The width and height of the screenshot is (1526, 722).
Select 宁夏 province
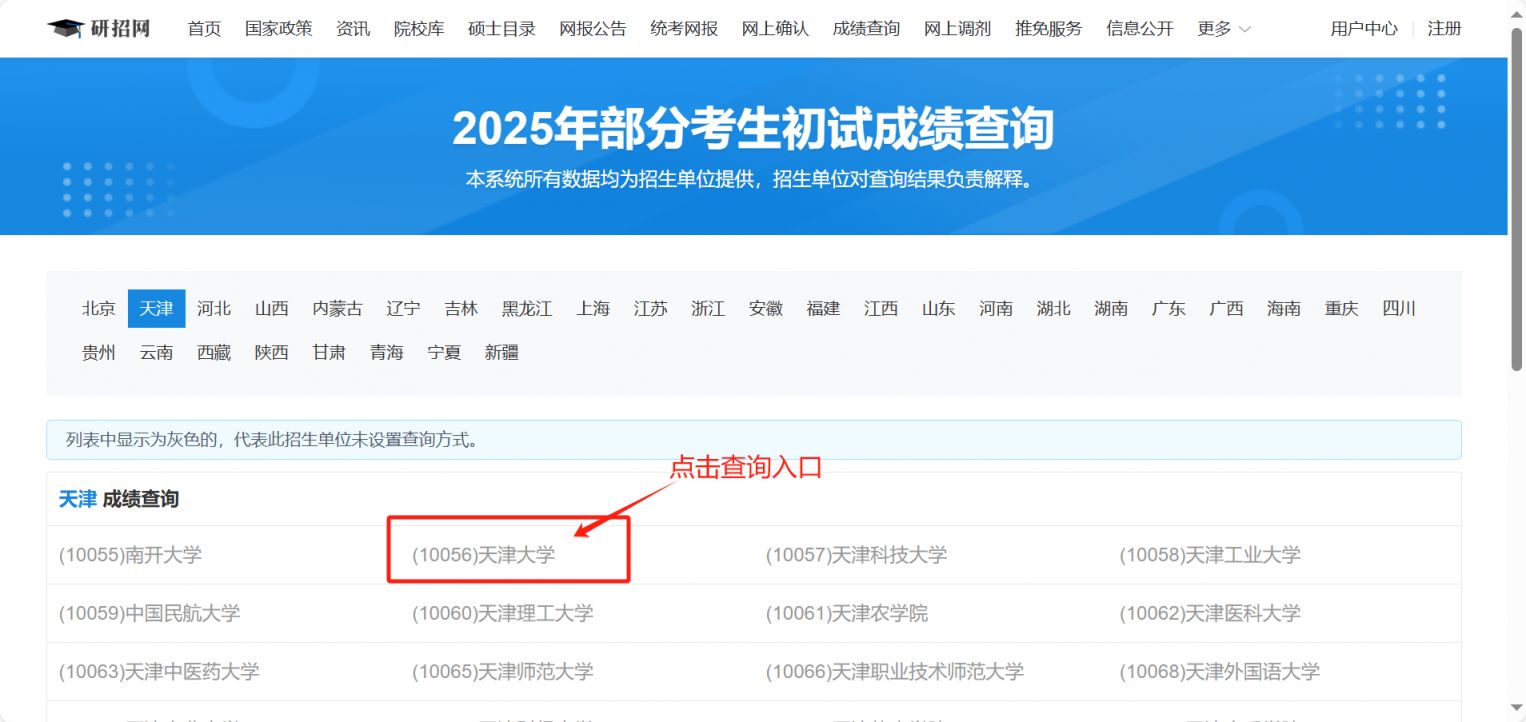click(x=444, y=353)
